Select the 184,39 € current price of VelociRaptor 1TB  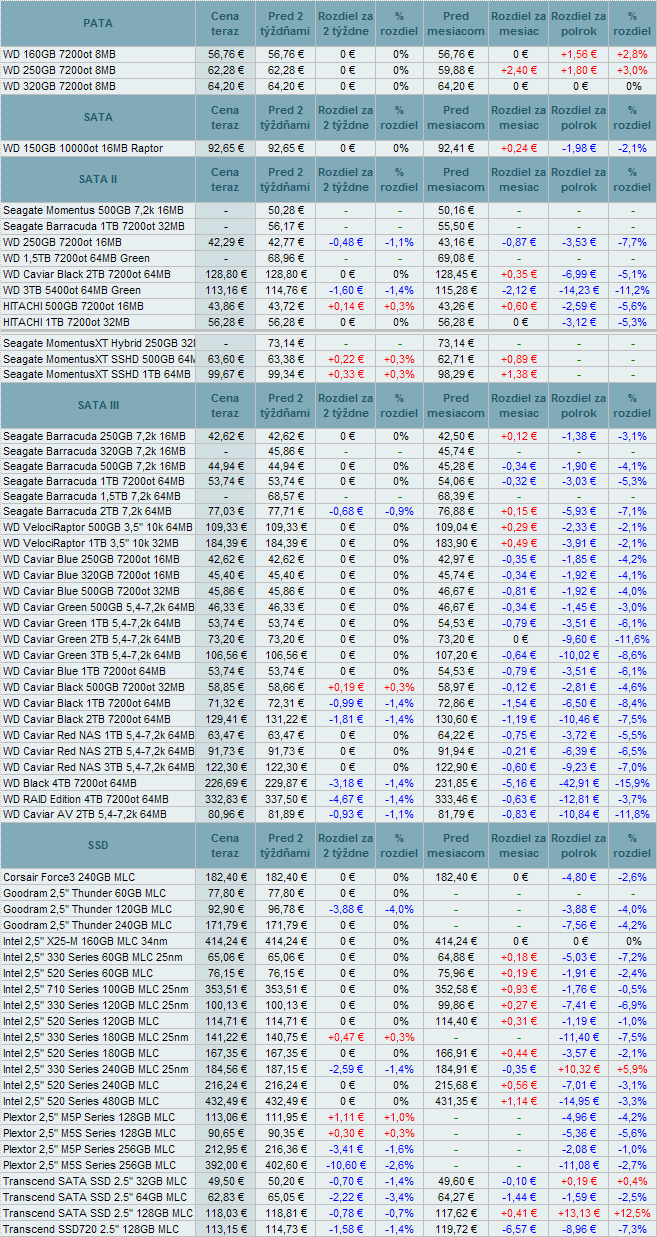[226, 542]
